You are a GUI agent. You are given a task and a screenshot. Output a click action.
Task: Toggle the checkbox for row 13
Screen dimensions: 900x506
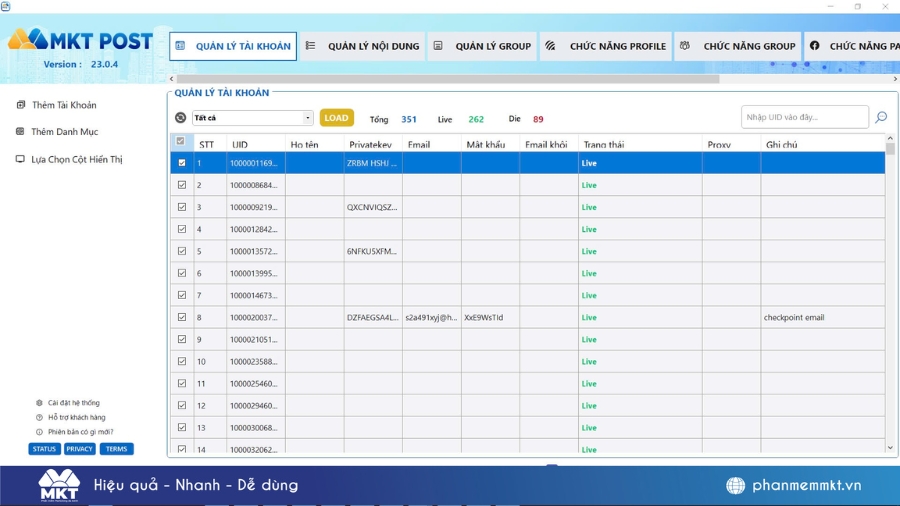[182, 427]
